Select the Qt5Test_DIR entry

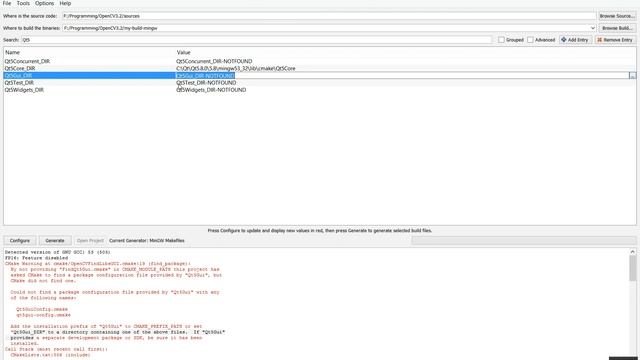point(19,83)
